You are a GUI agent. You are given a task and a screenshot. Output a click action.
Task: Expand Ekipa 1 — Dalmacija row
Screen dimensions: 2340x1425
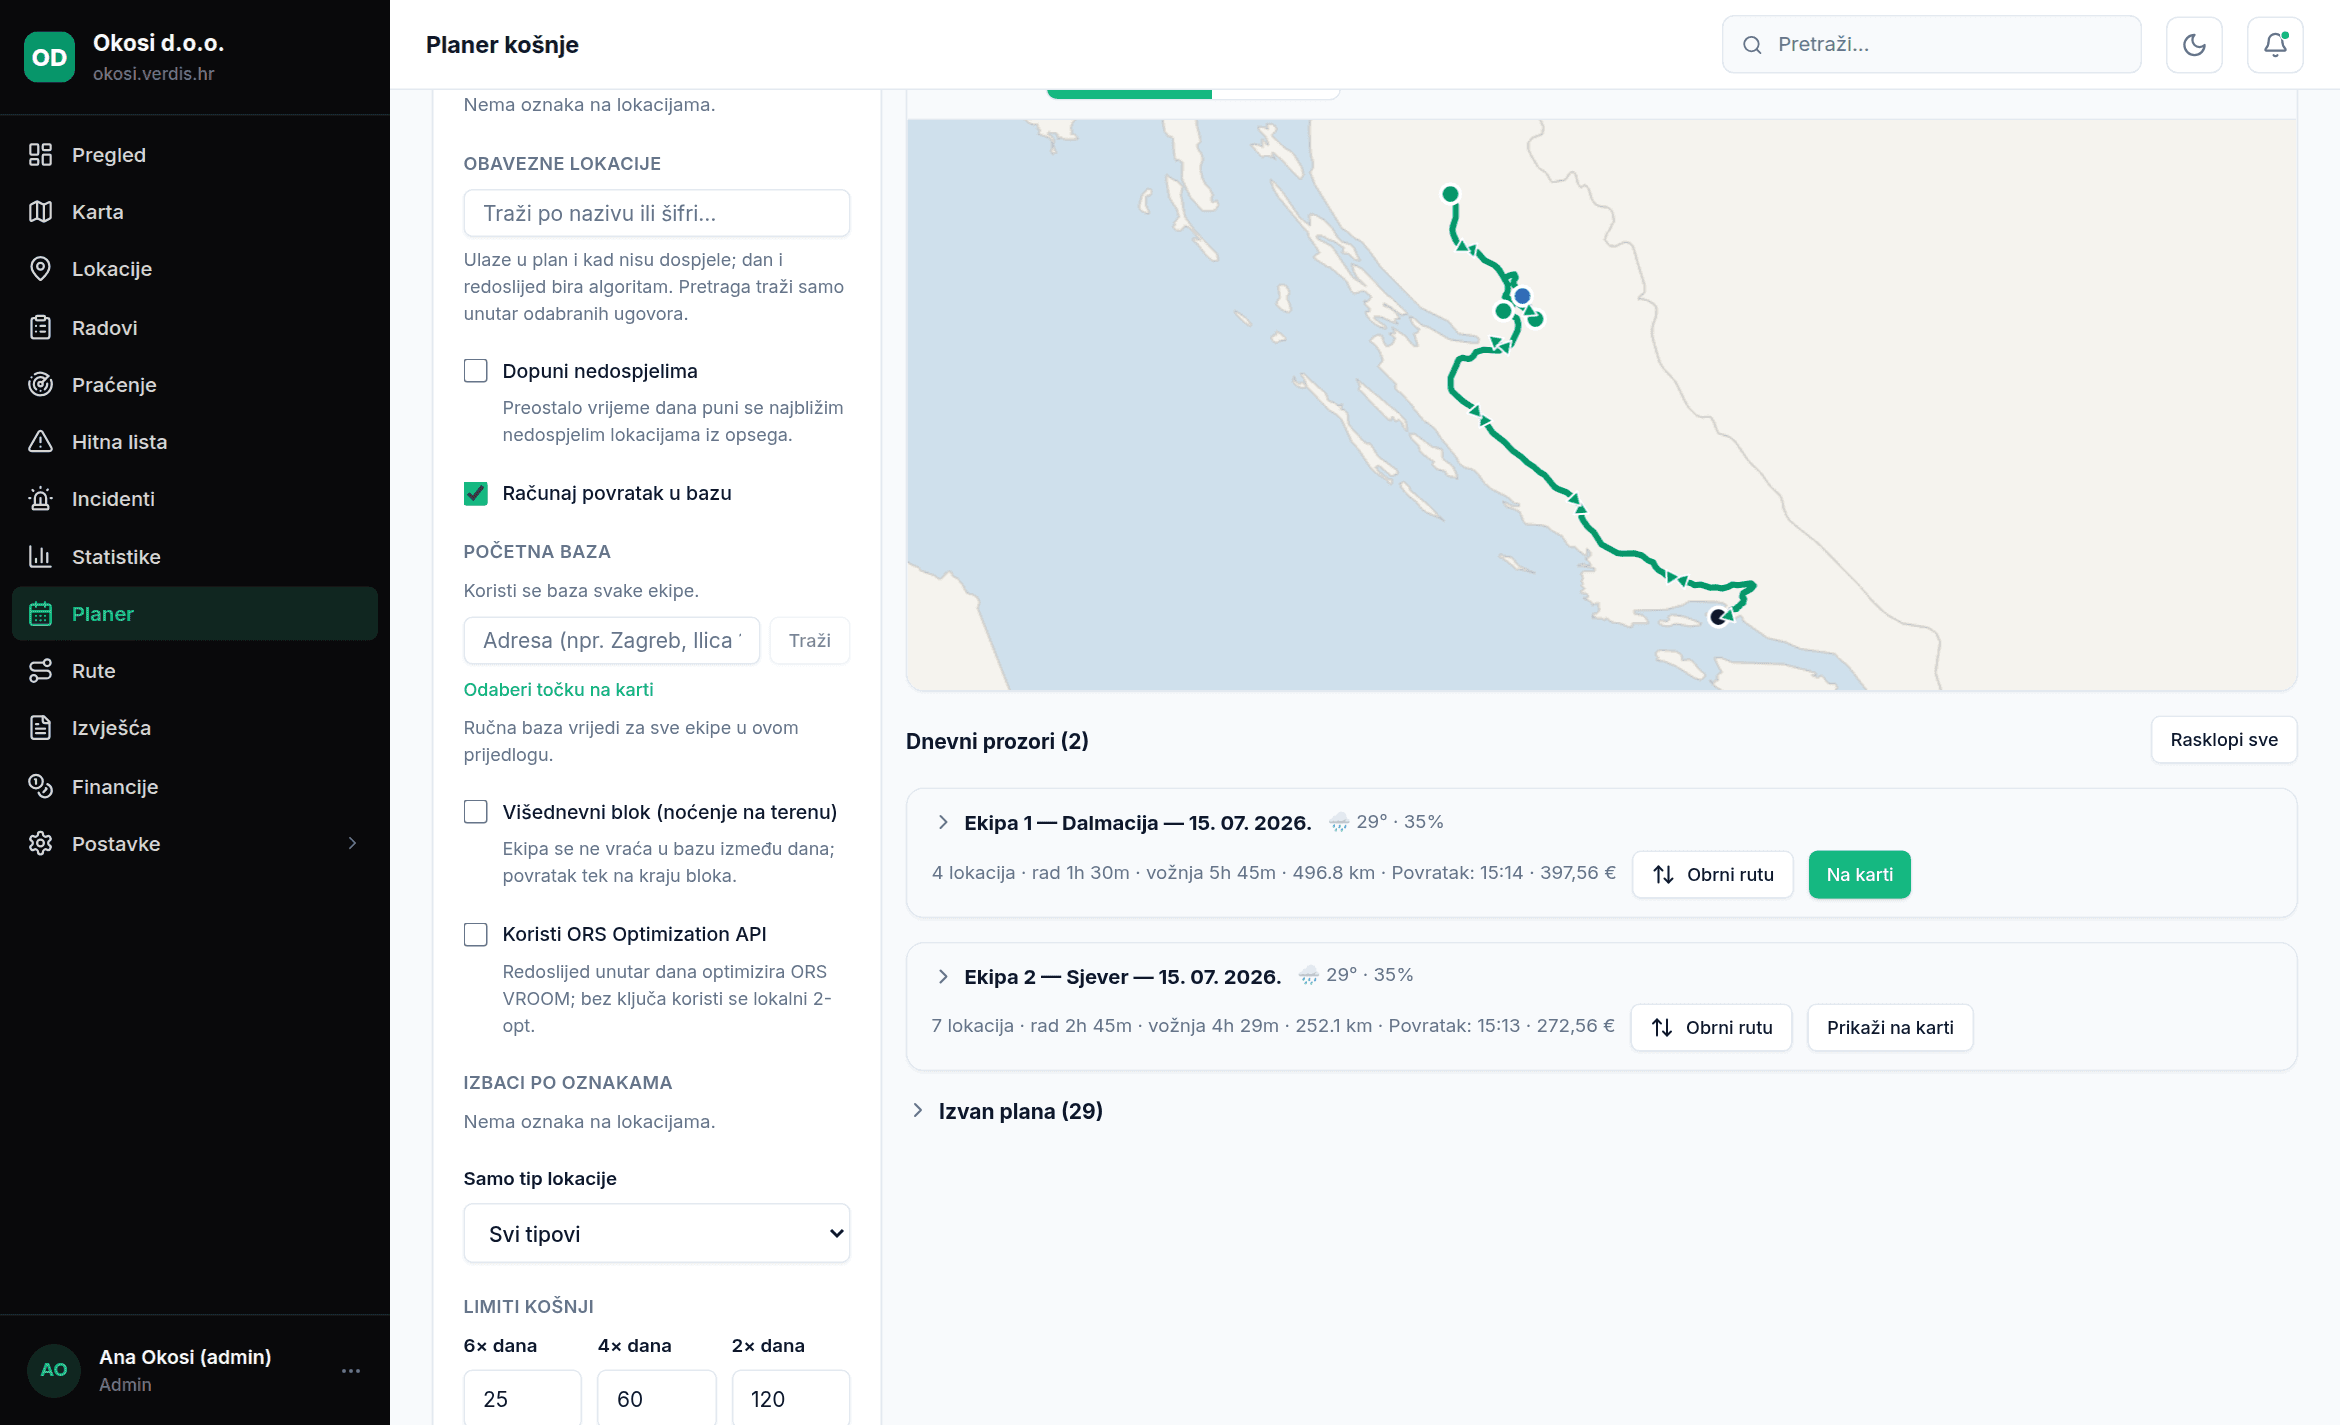click(x=943, y=822)
